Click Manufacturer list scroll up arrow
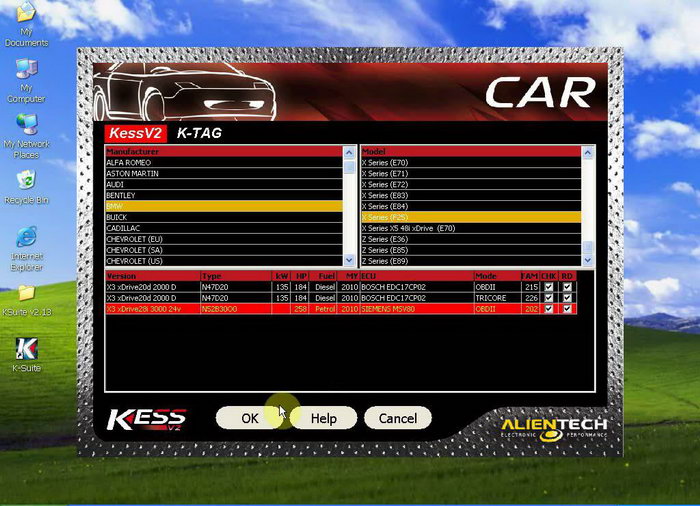The width and height of the screenshot is (700, 506). pyautogui.click(x=349, y=152)
